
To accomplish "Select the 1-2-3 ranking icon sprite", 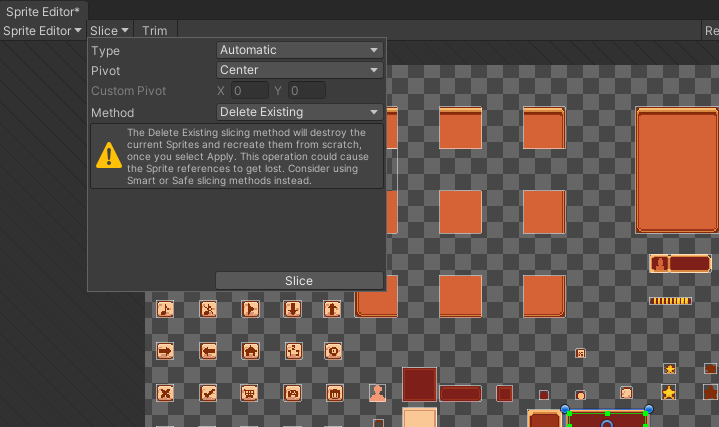I will coord(293,351).
